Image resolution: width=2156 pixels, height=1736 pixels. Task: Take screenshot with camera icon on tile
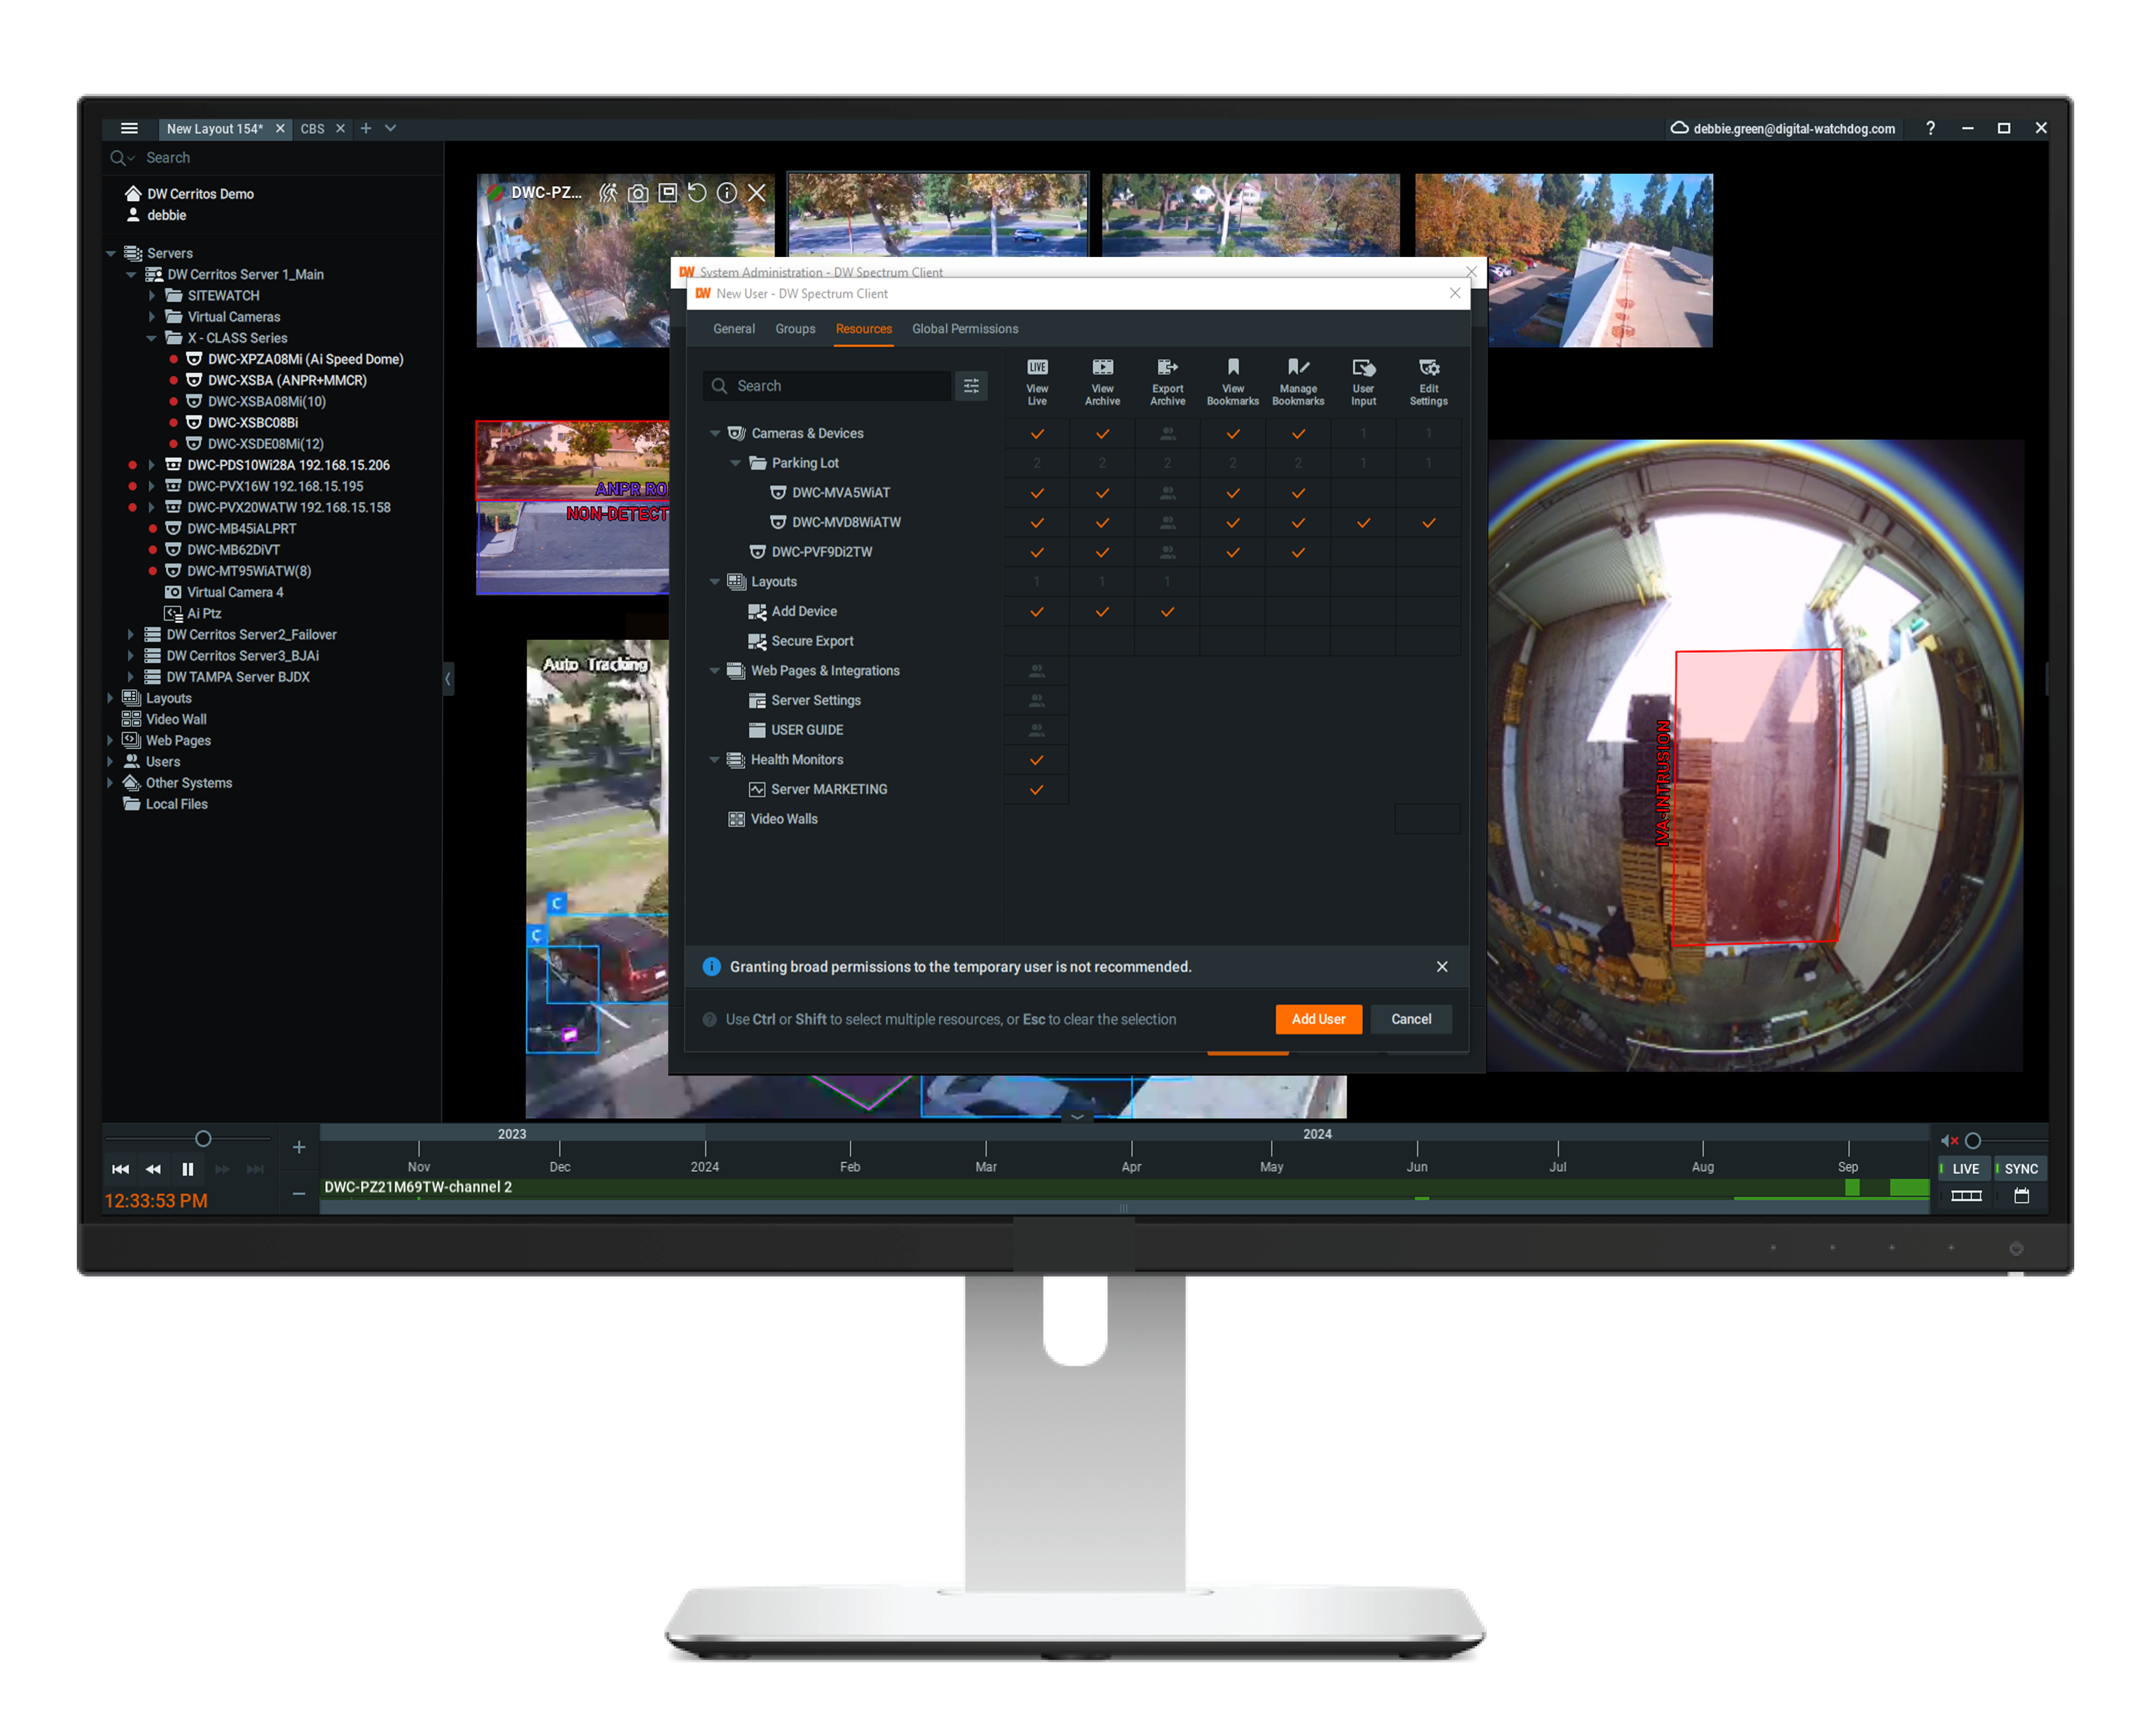(x=638, y=193)
